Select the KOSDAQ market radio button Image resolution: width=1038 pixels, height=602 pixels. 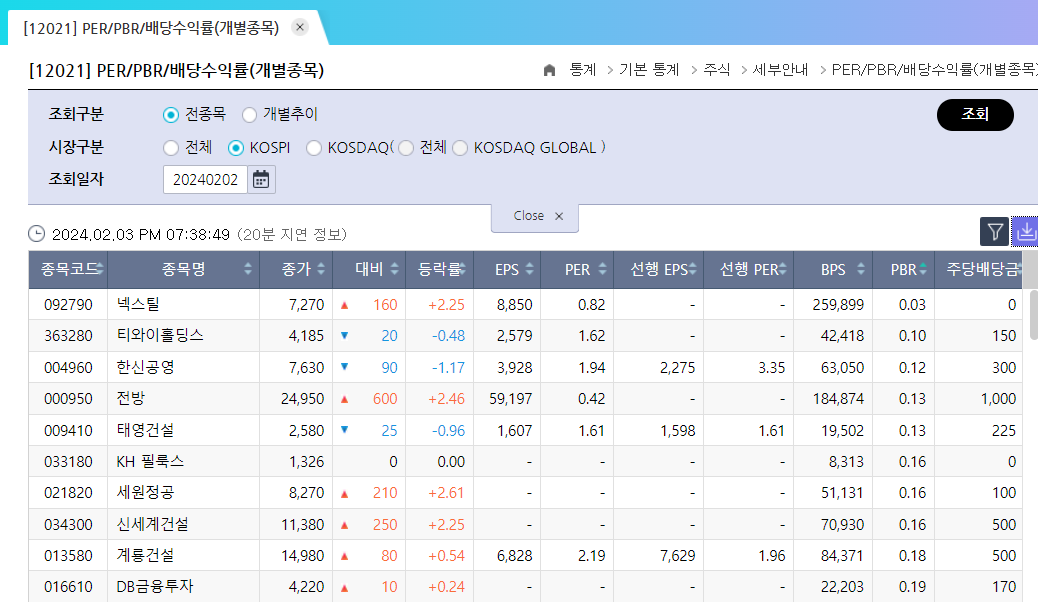coord(314,148)
